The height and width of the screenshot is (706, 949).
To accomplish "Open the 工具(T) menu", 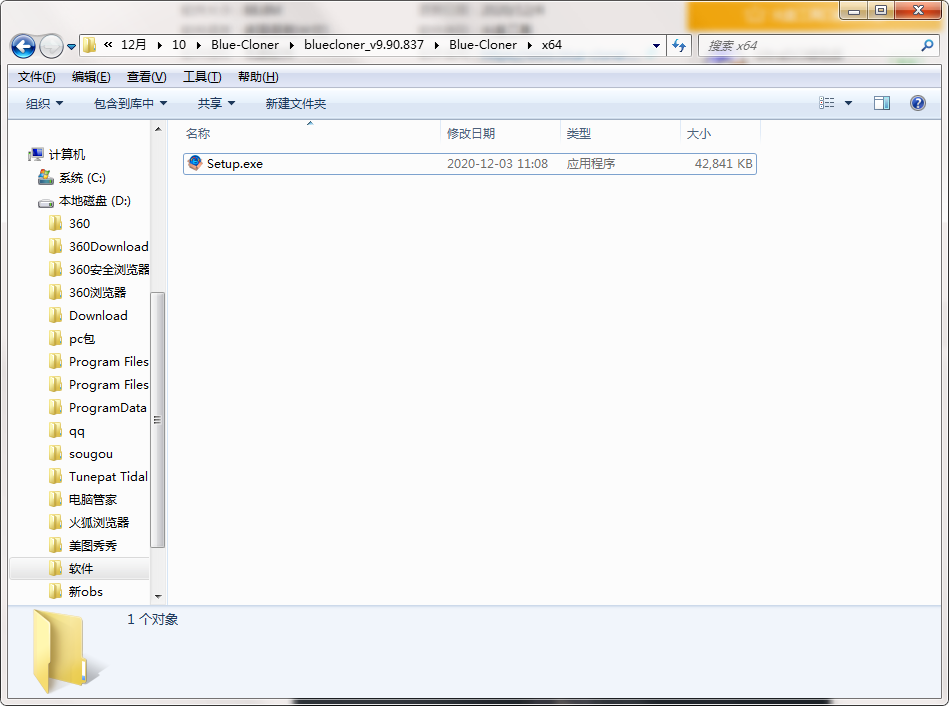I will click(x=202, y=77).
